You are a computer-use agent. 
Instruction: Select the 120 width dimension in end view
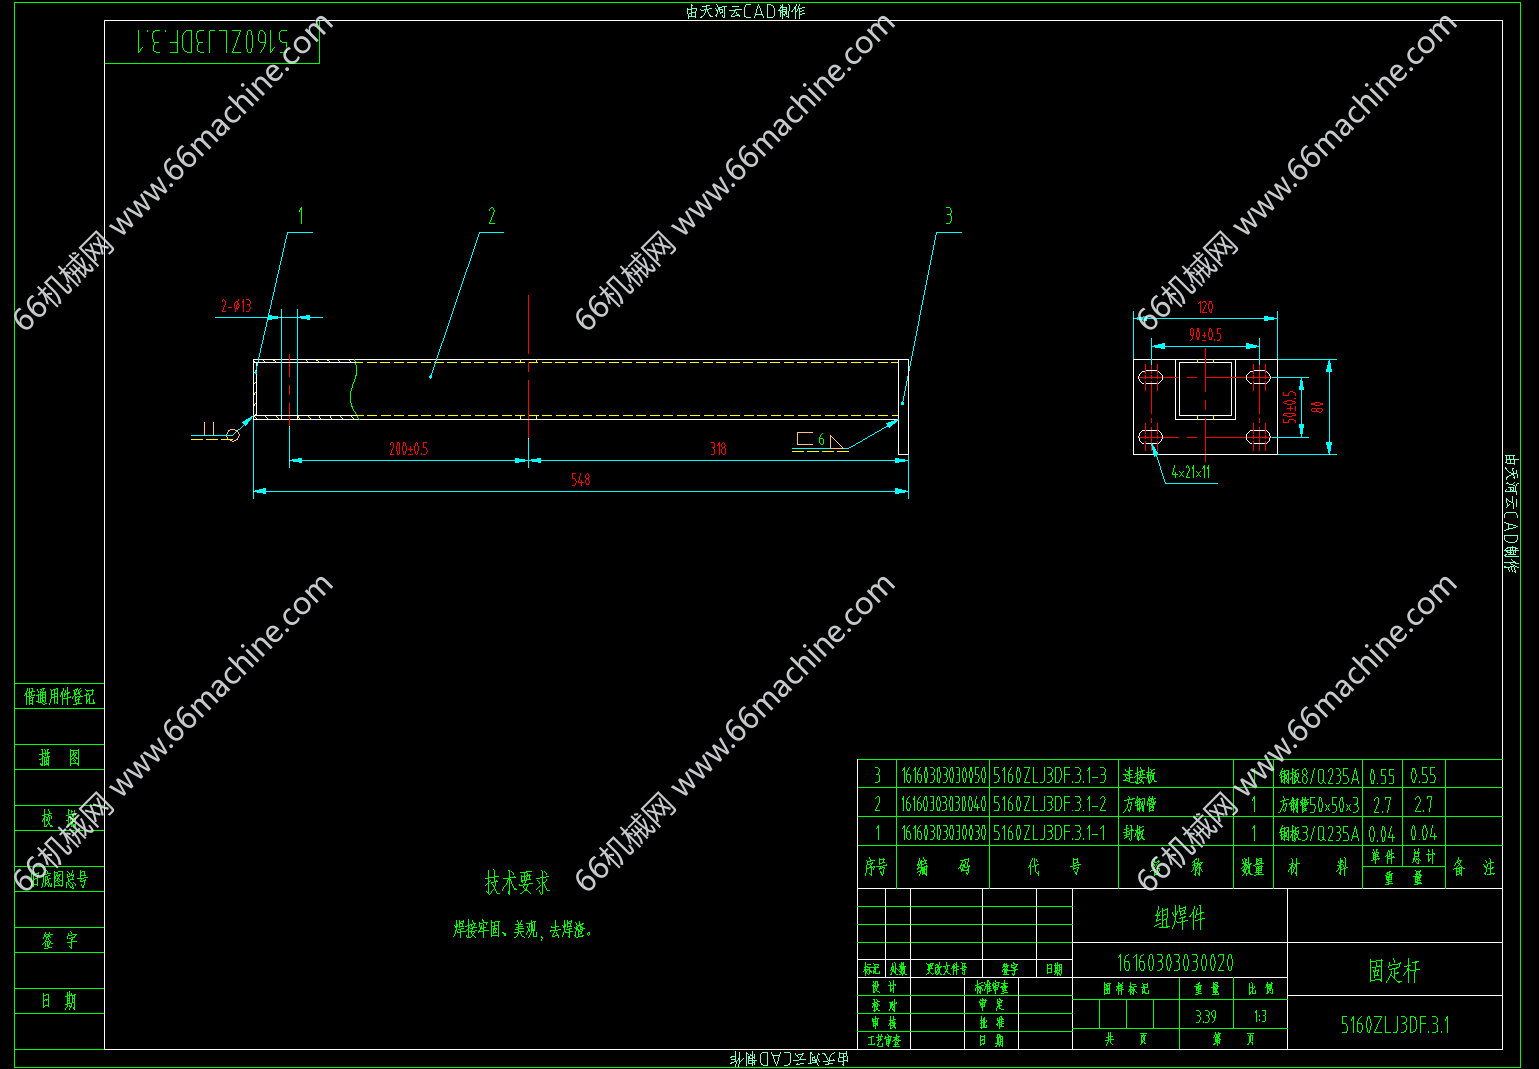1205,308
